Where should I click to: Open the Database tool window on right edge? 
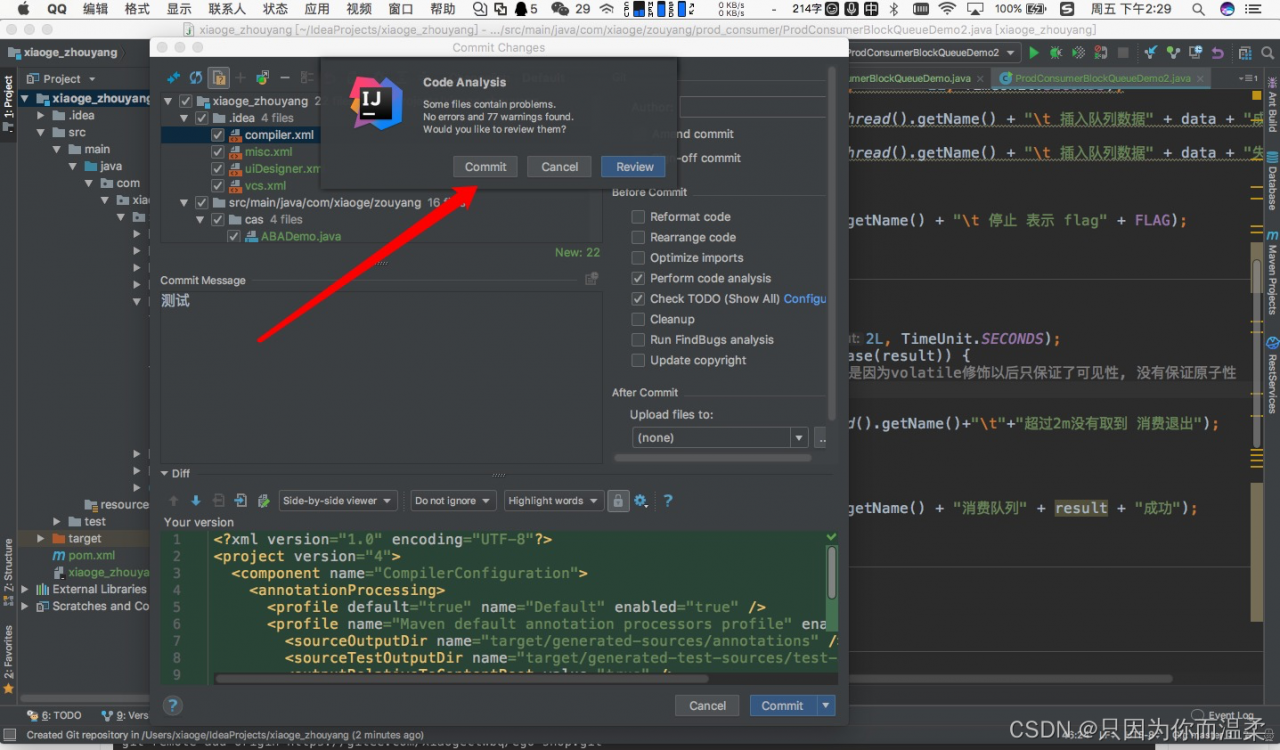(x=1272, y=181)
